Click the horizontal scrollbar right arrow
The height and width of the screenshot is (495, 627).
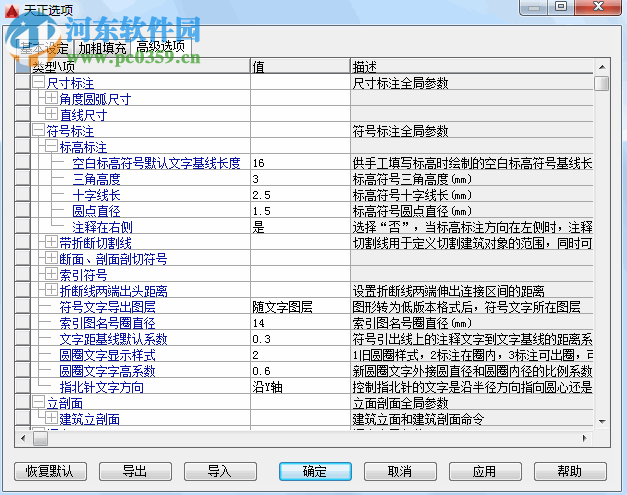click(x=585, y=438)
